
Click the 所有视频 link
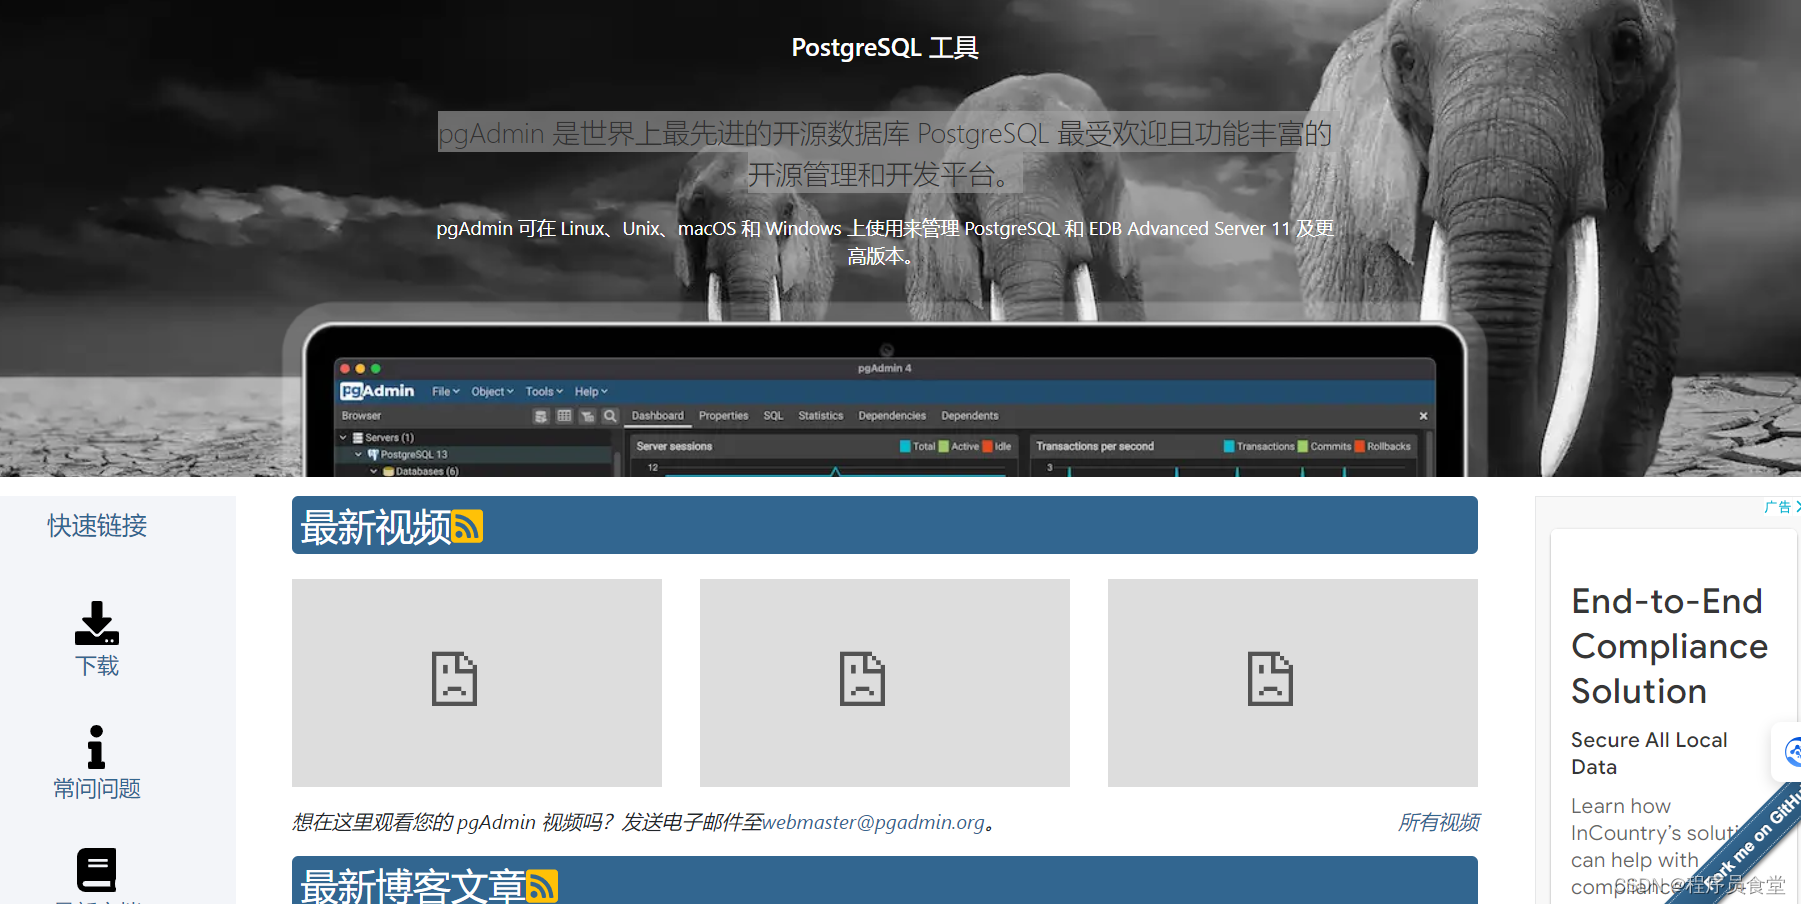pos(1439,822)
